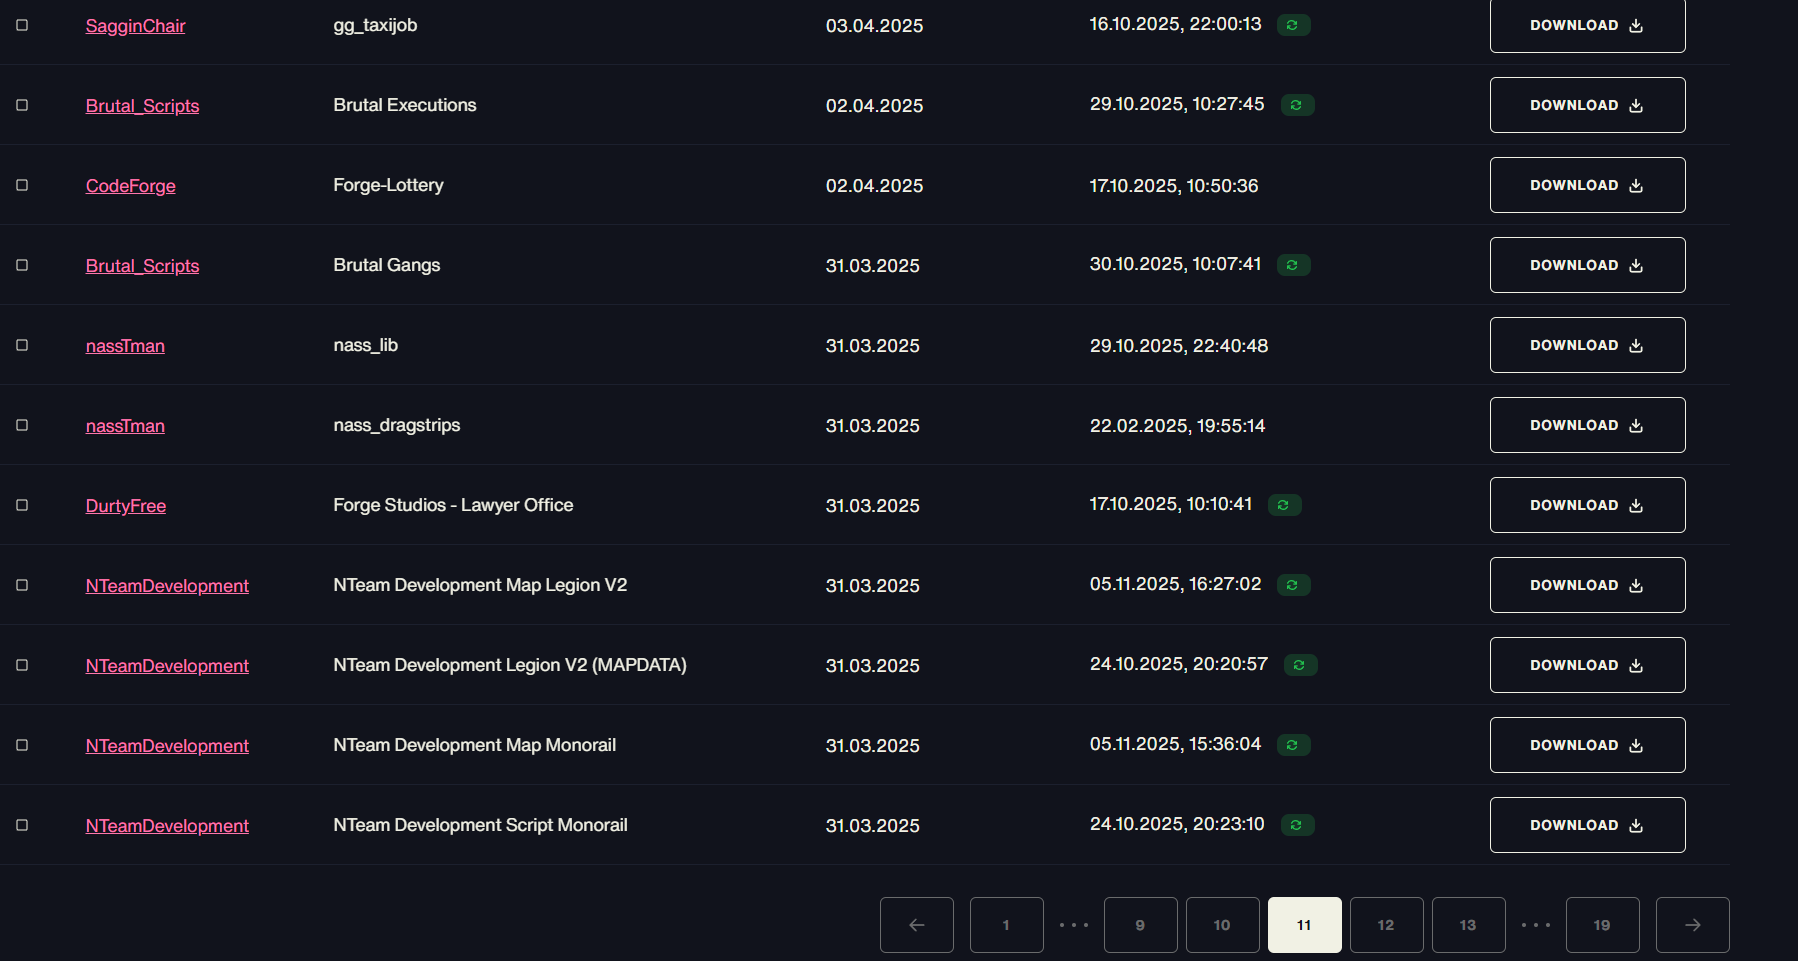Download NTeam Development Script Monorail
1798x961 pixels.
tap(1588, 825)
